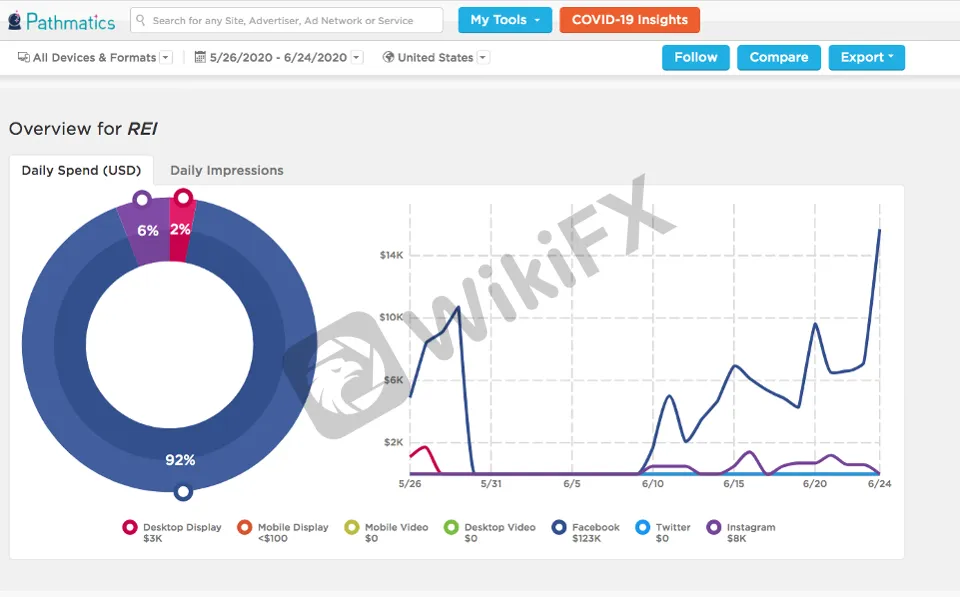Click the 6/10 x-axis date label
Viewport: 960px width, 597px height.
pyautogui.click(x=653, y=484)
